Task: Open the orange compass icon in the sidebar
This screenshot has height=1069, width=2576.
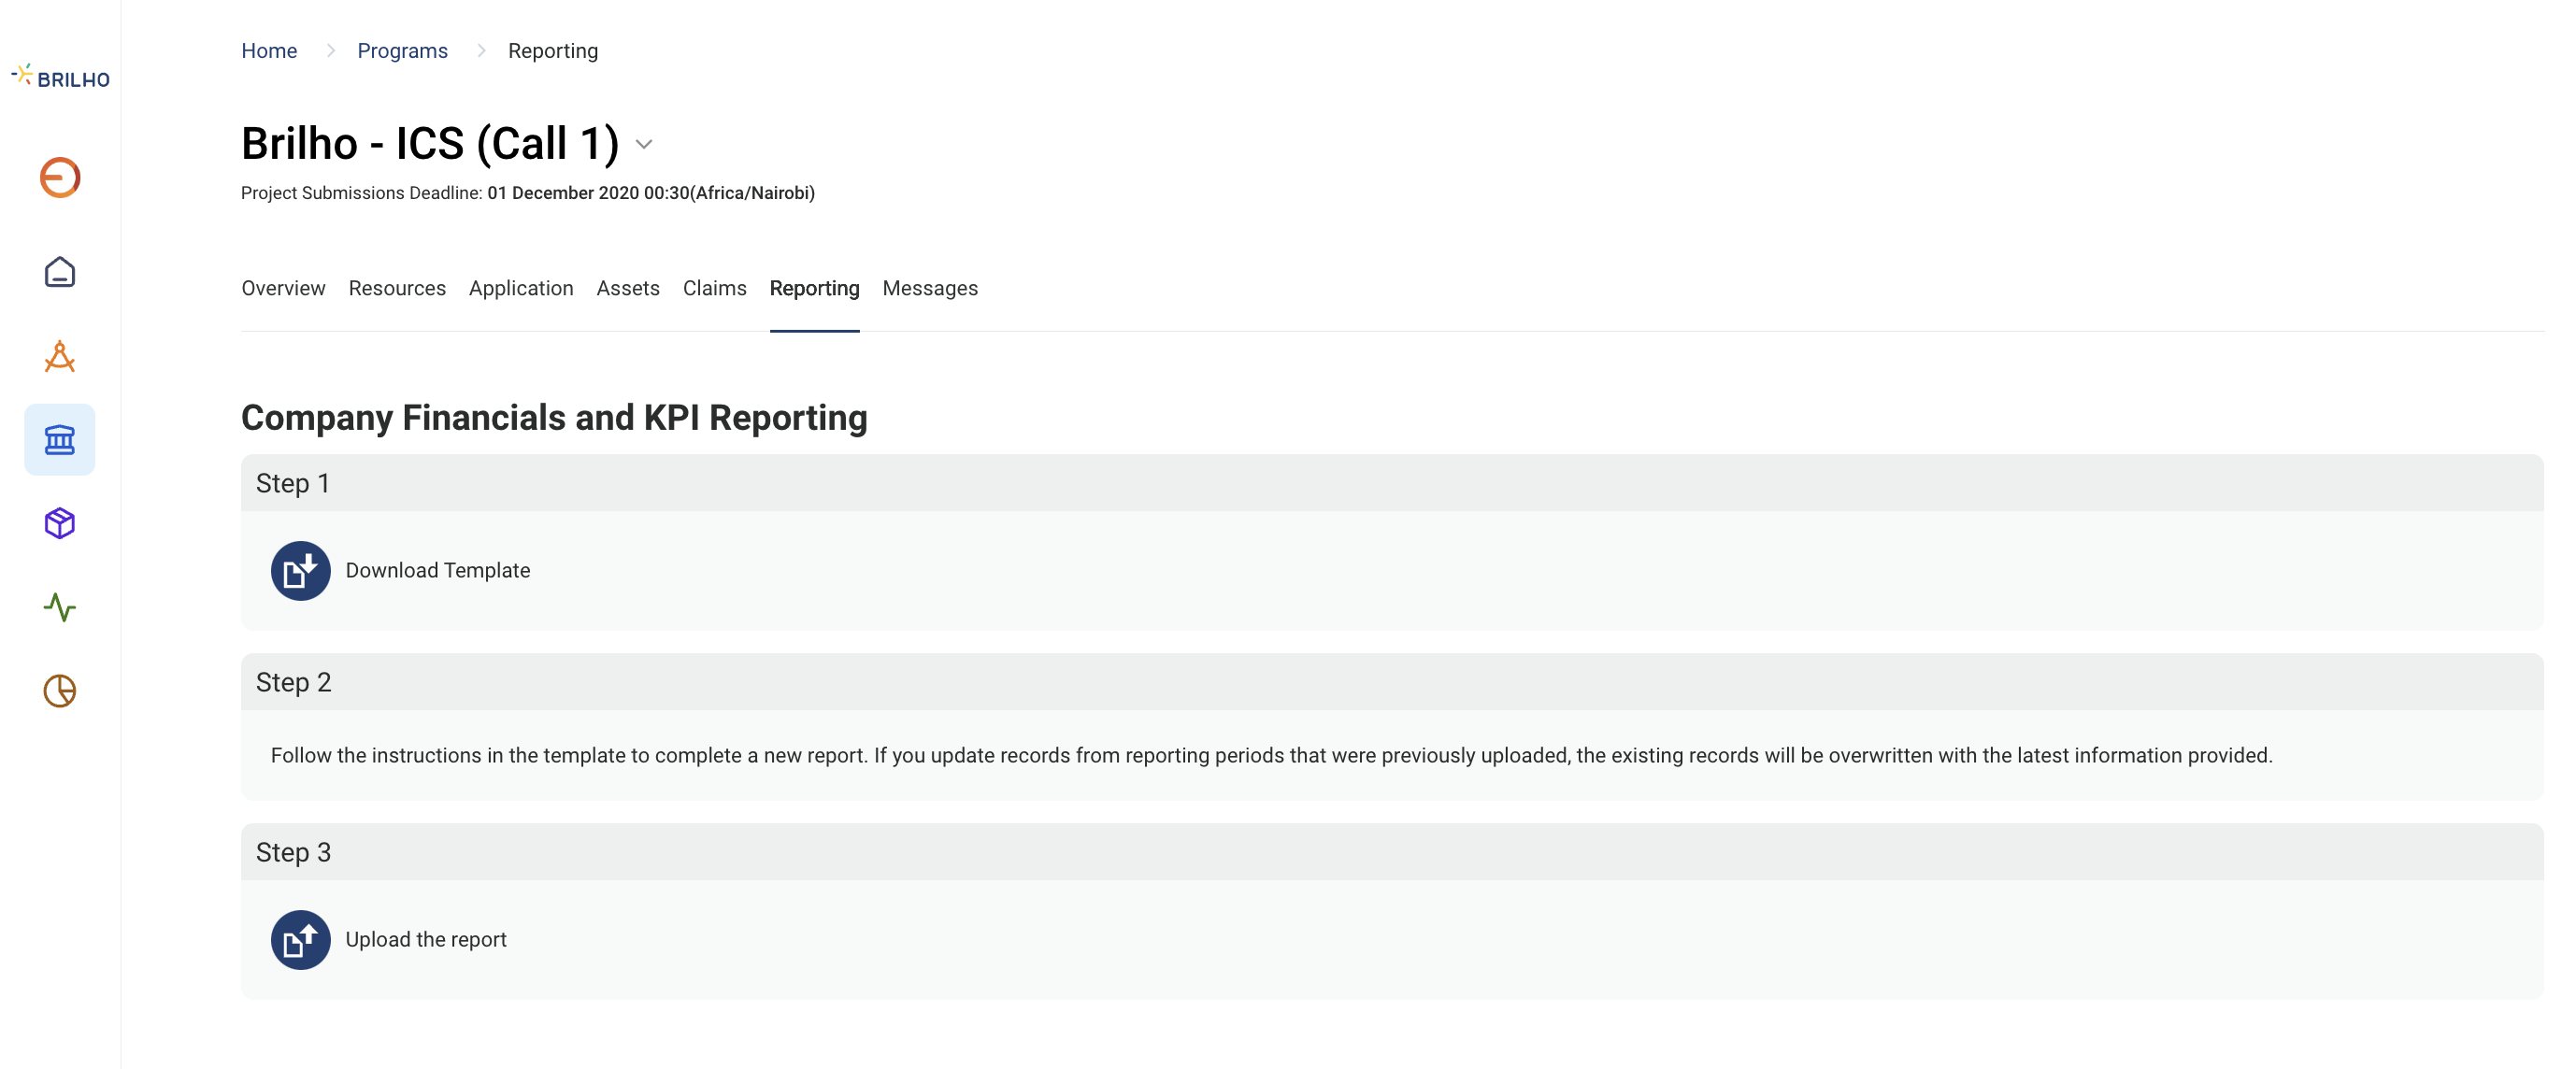Action: tap(60, 356)
